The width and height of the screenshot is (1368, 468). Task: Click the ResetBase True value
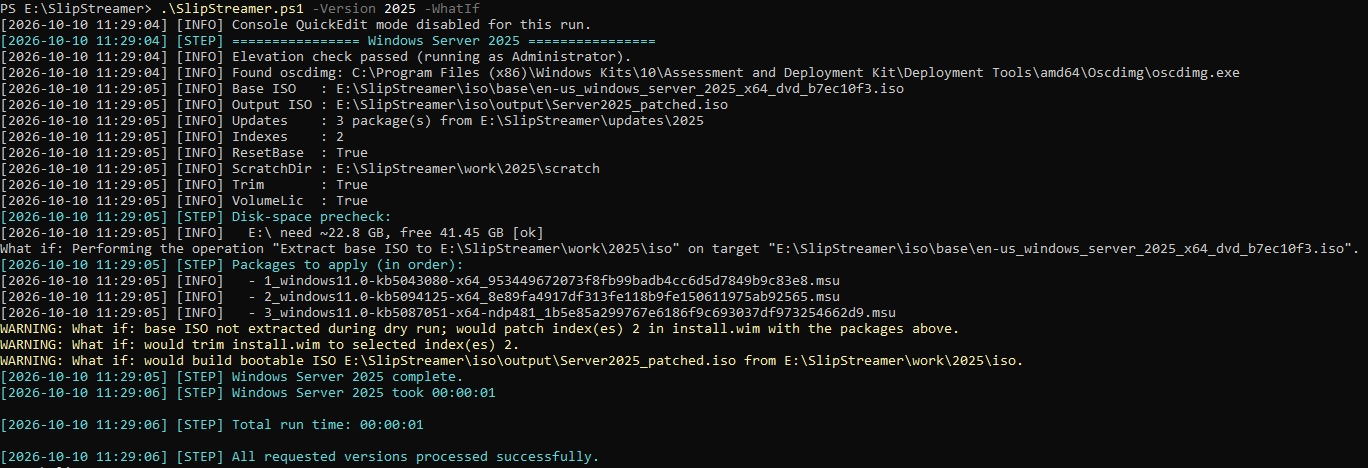(352, 153)
